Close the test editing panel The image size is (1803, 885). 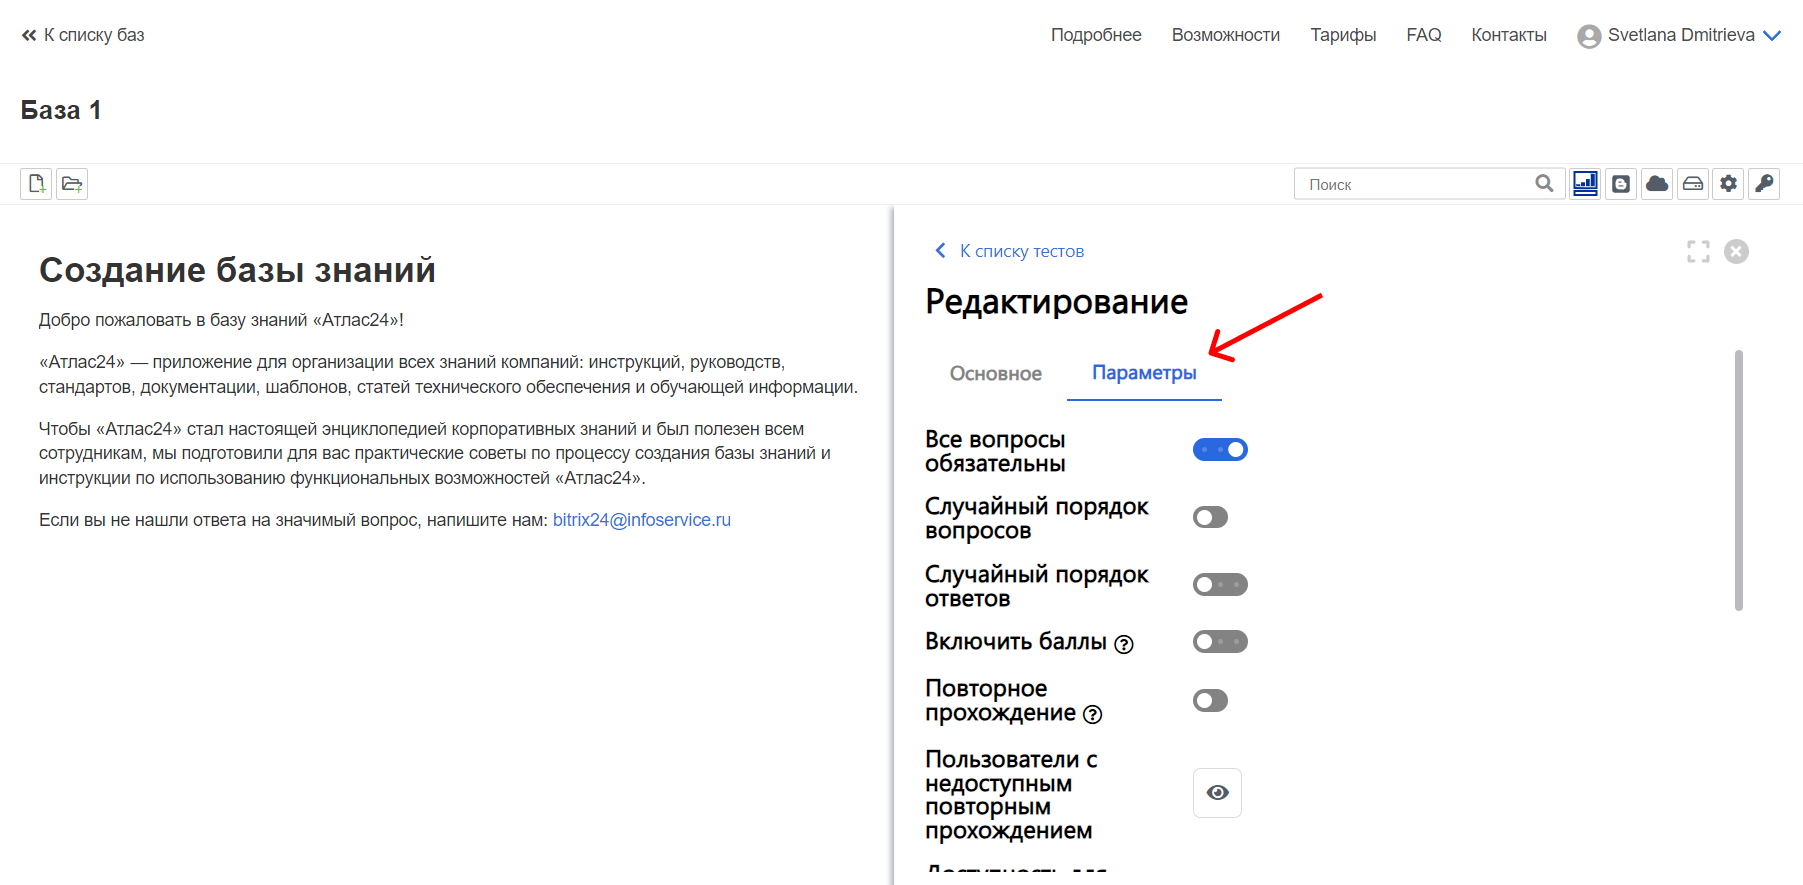pos(1737,251)
